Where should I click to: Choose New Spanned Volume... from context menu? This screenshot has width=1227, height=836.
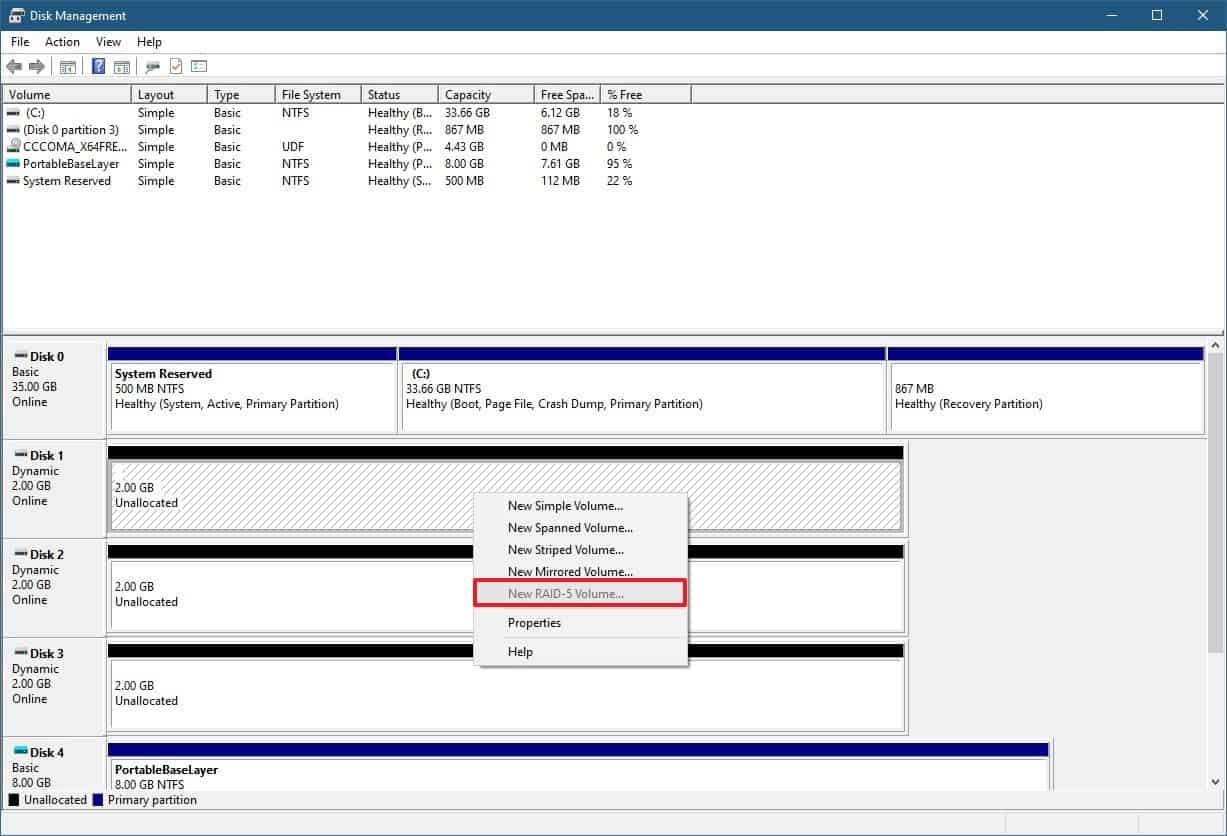coord(580,528)
